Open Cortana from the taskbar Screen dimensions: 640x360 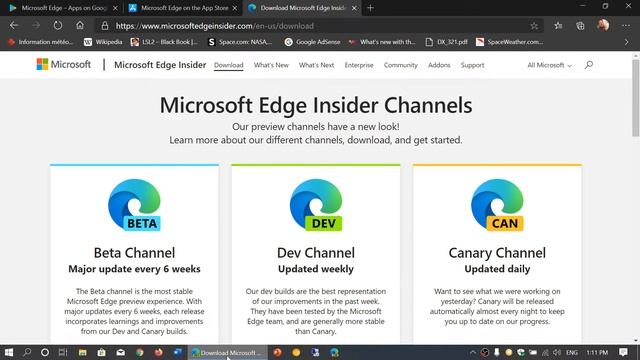click(x=45, y=352)
